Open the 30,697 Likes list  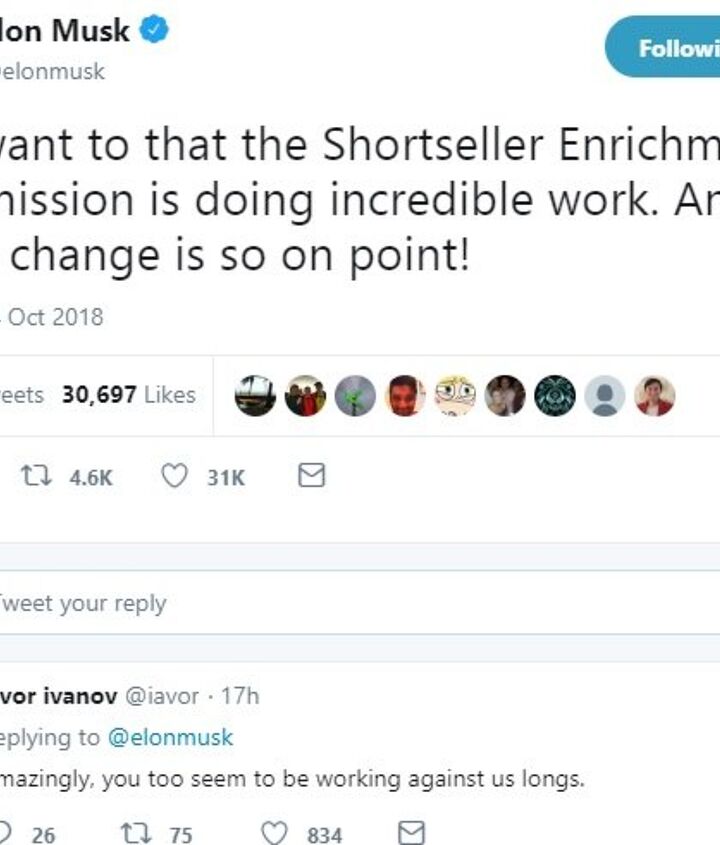(128, 395)
